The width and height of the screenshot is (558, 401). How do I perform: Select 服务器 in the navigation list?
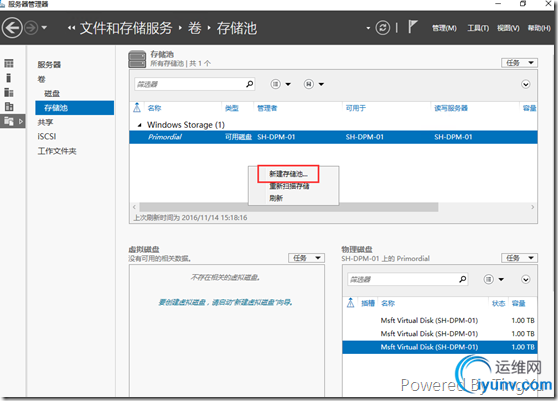click(x=49, y=64)
